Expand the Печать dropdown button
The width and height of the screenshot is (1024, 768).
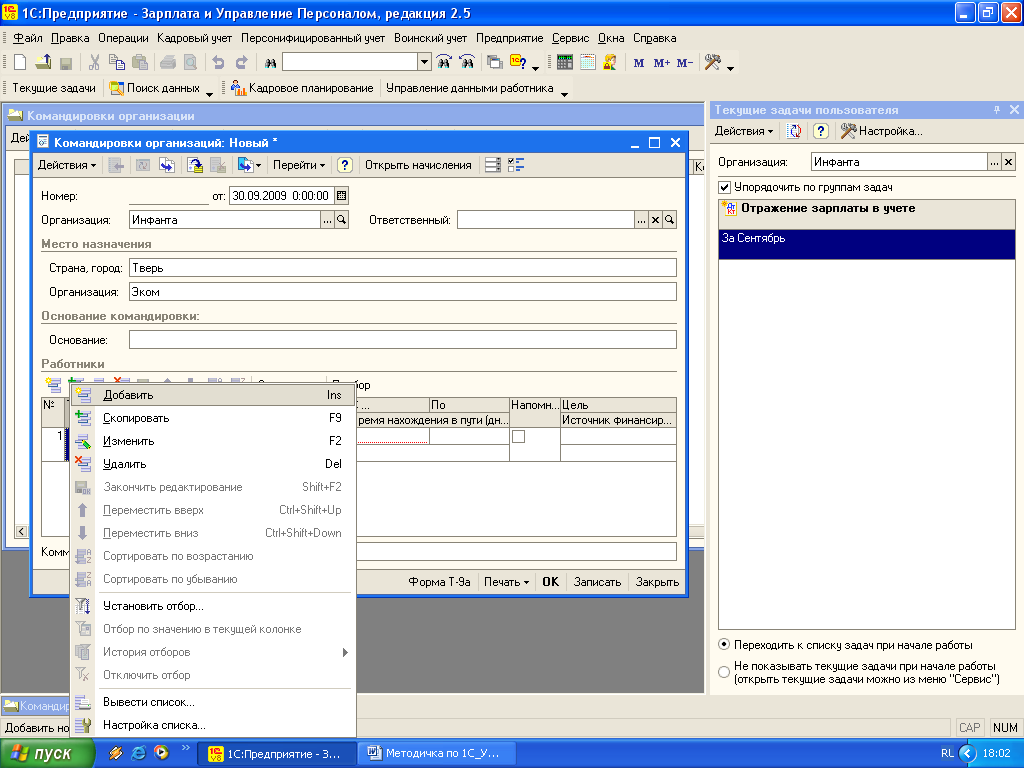506,582
